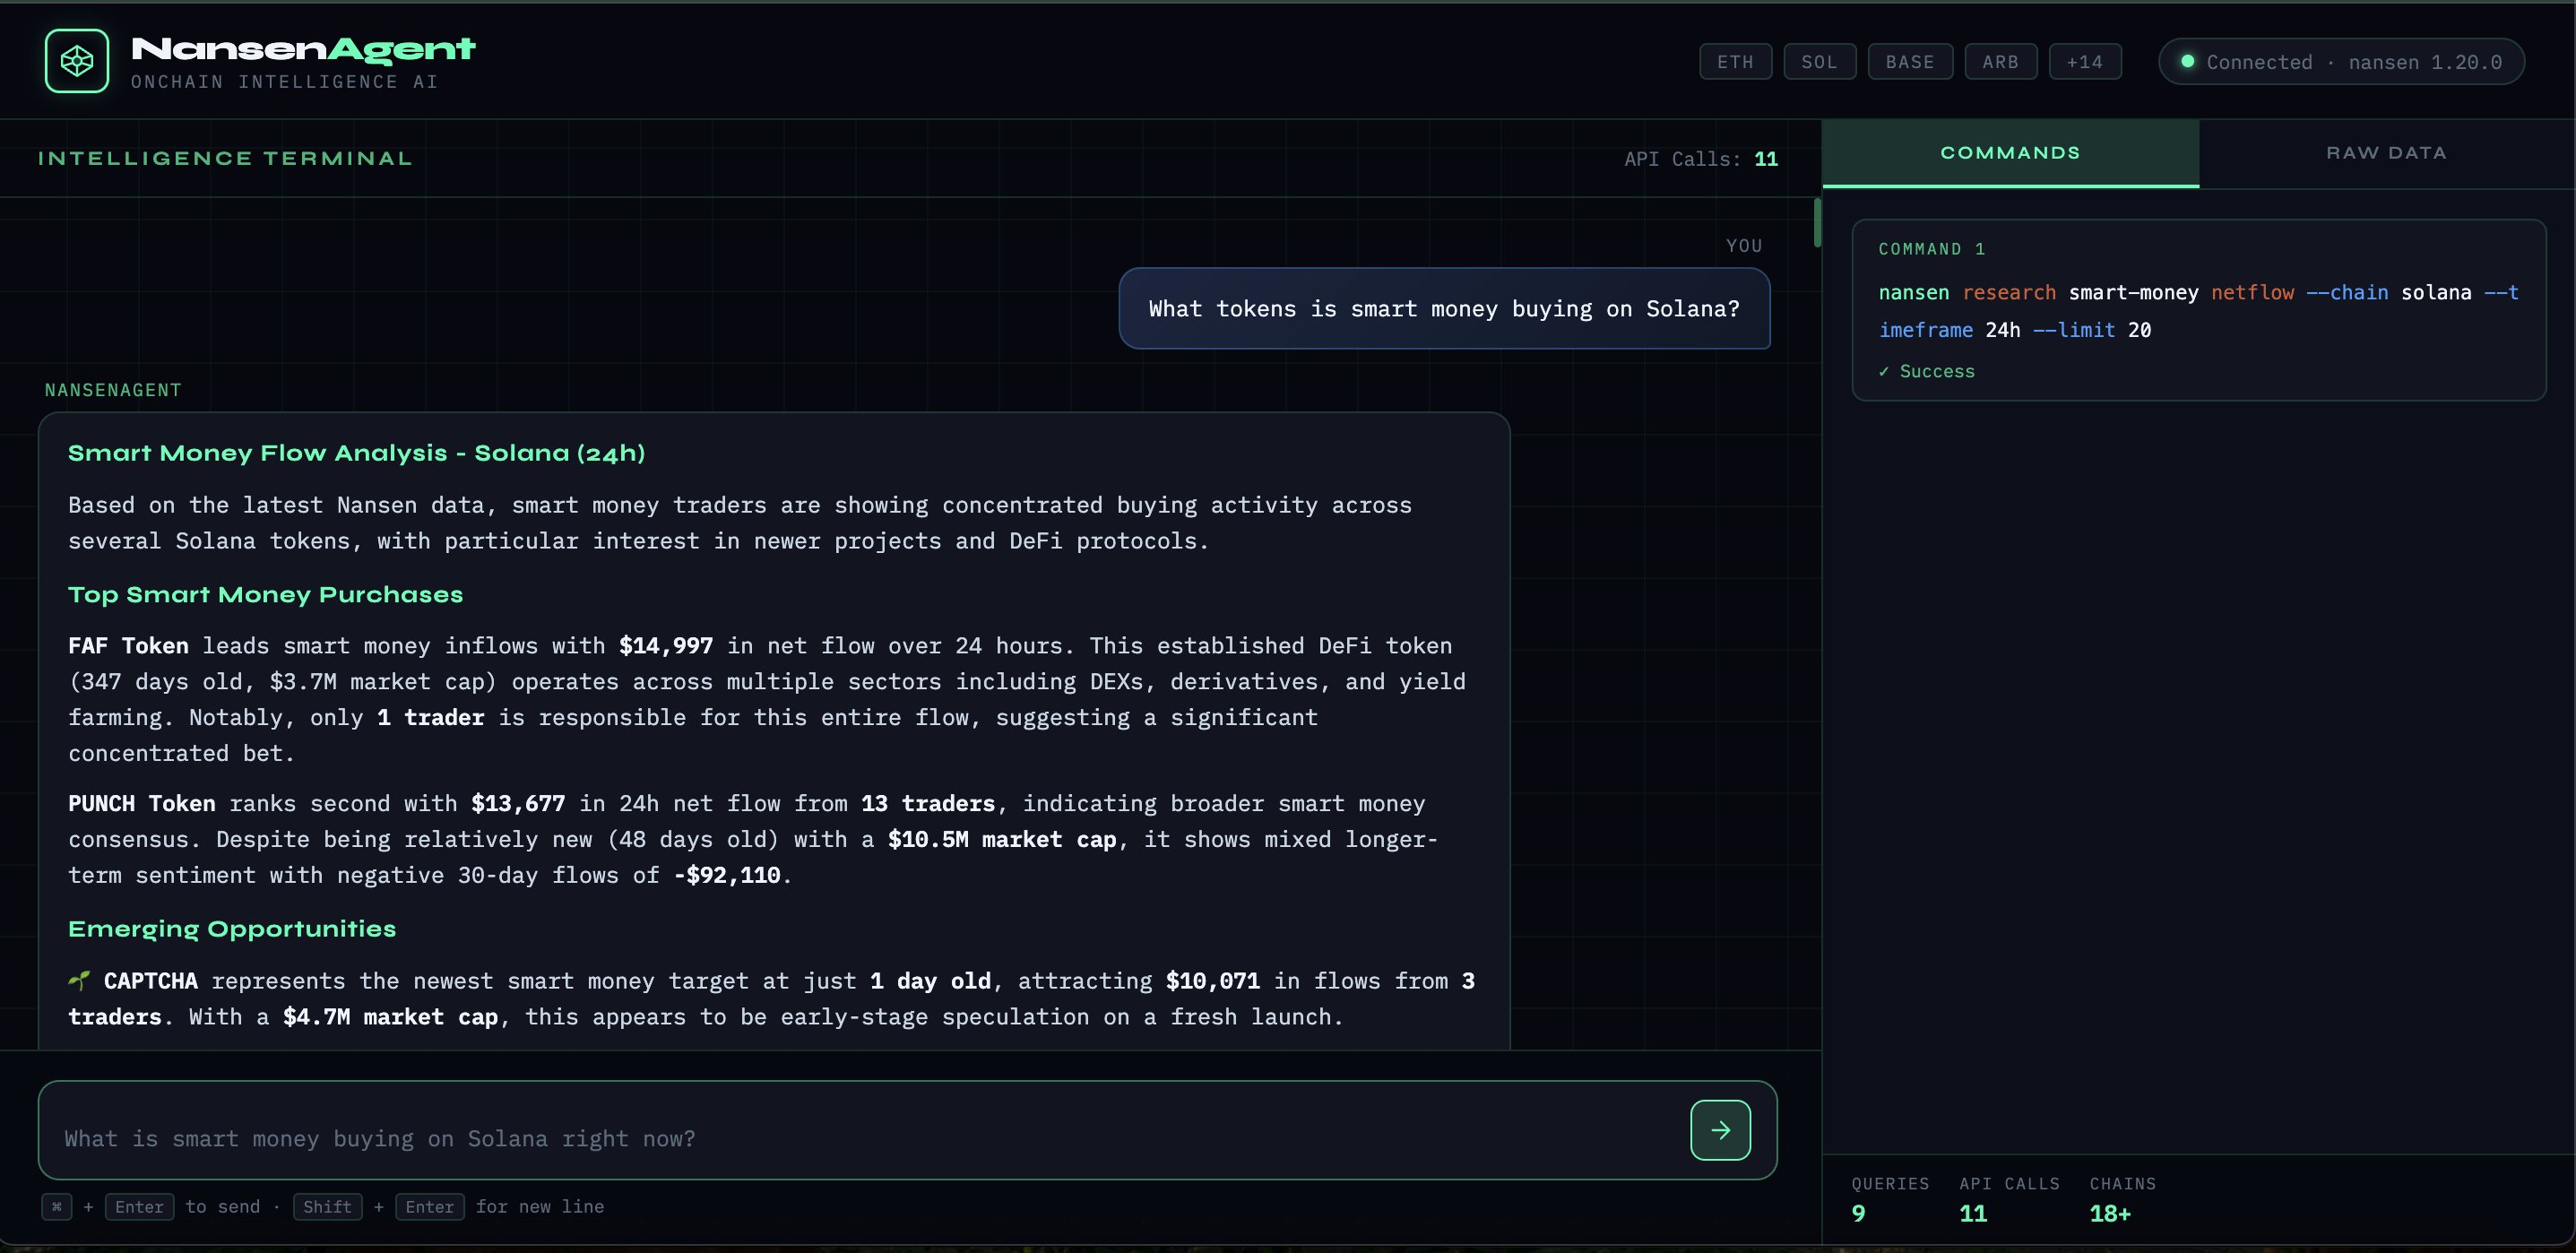
Task: Switch to the RAW DATA tab
Action: coord(2386,153)
